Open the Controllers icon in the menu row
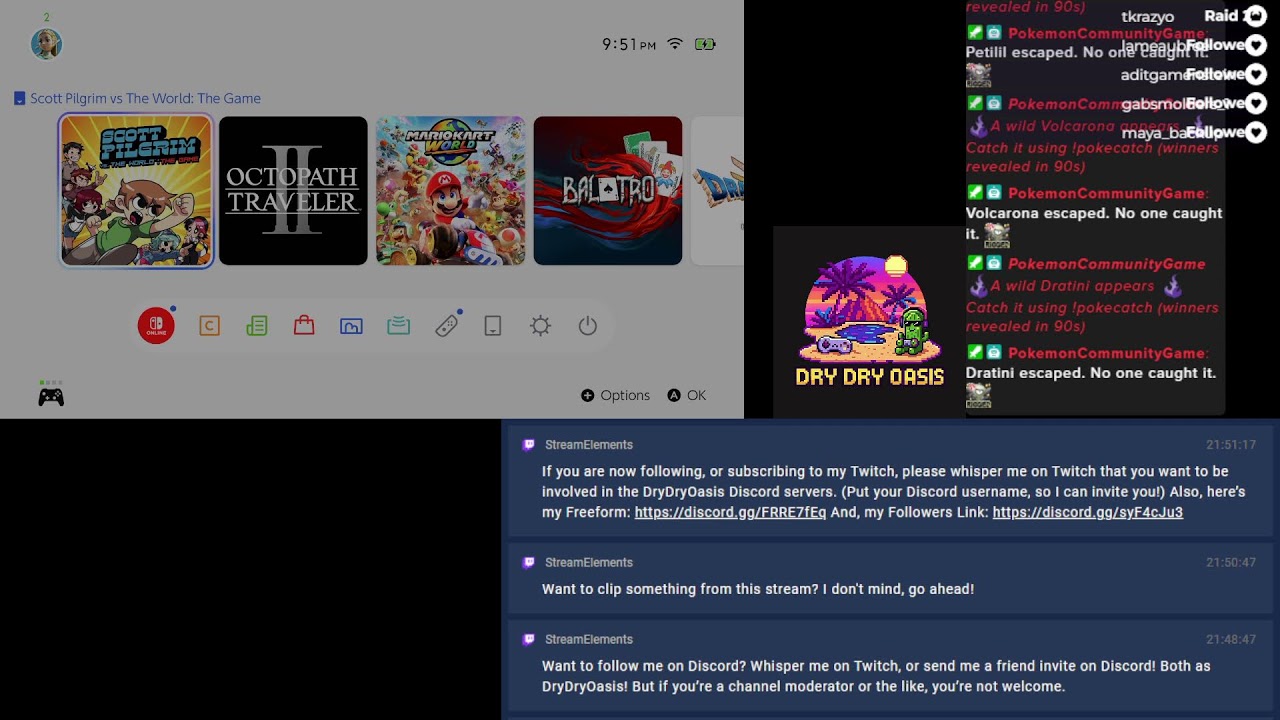This screenshot has height=720, width=1280. [447, 325]
